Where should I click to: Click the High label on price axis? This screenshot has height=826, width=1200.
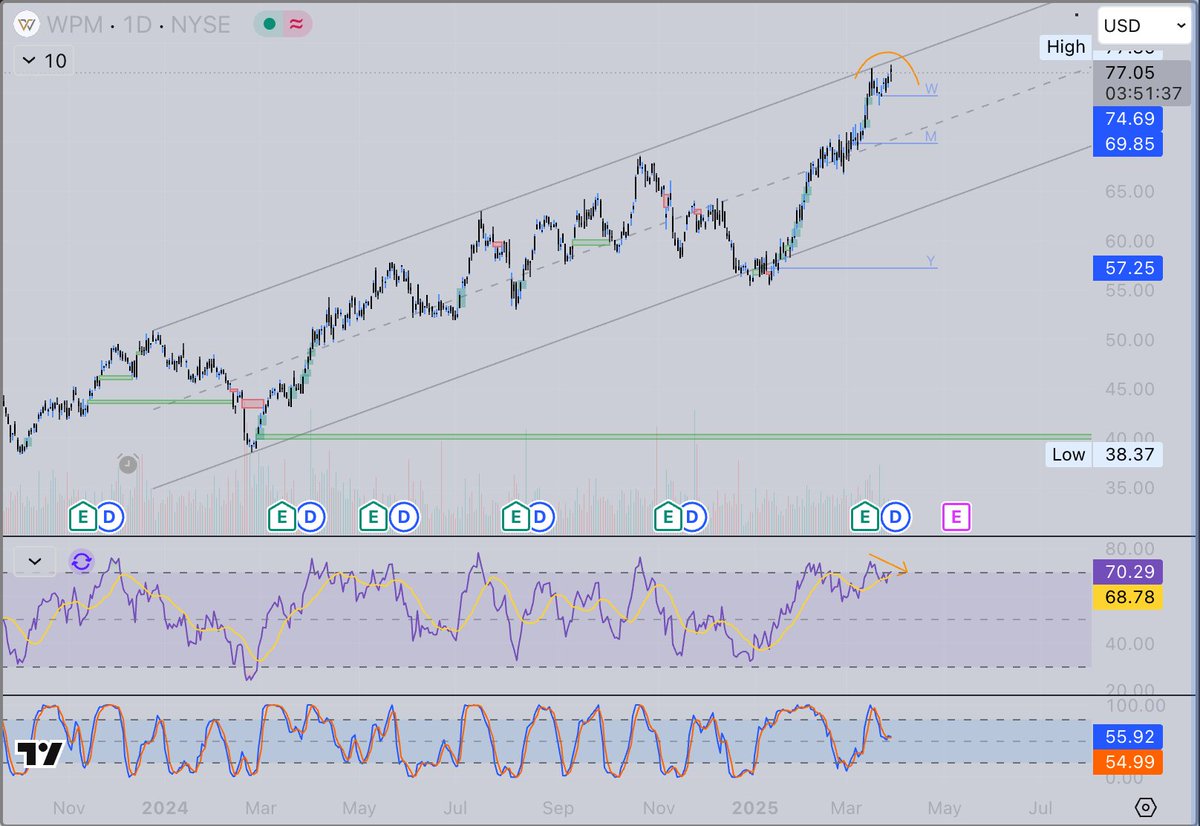pos(1066,47)
